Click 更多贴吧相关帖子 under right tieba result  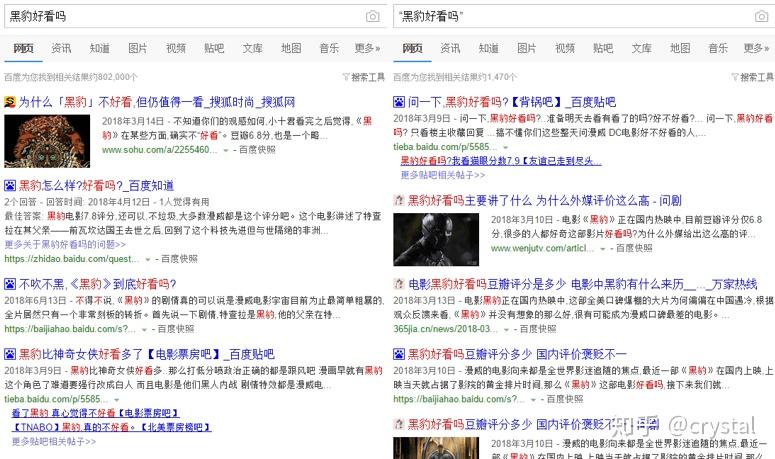click(x=443, y=175)
